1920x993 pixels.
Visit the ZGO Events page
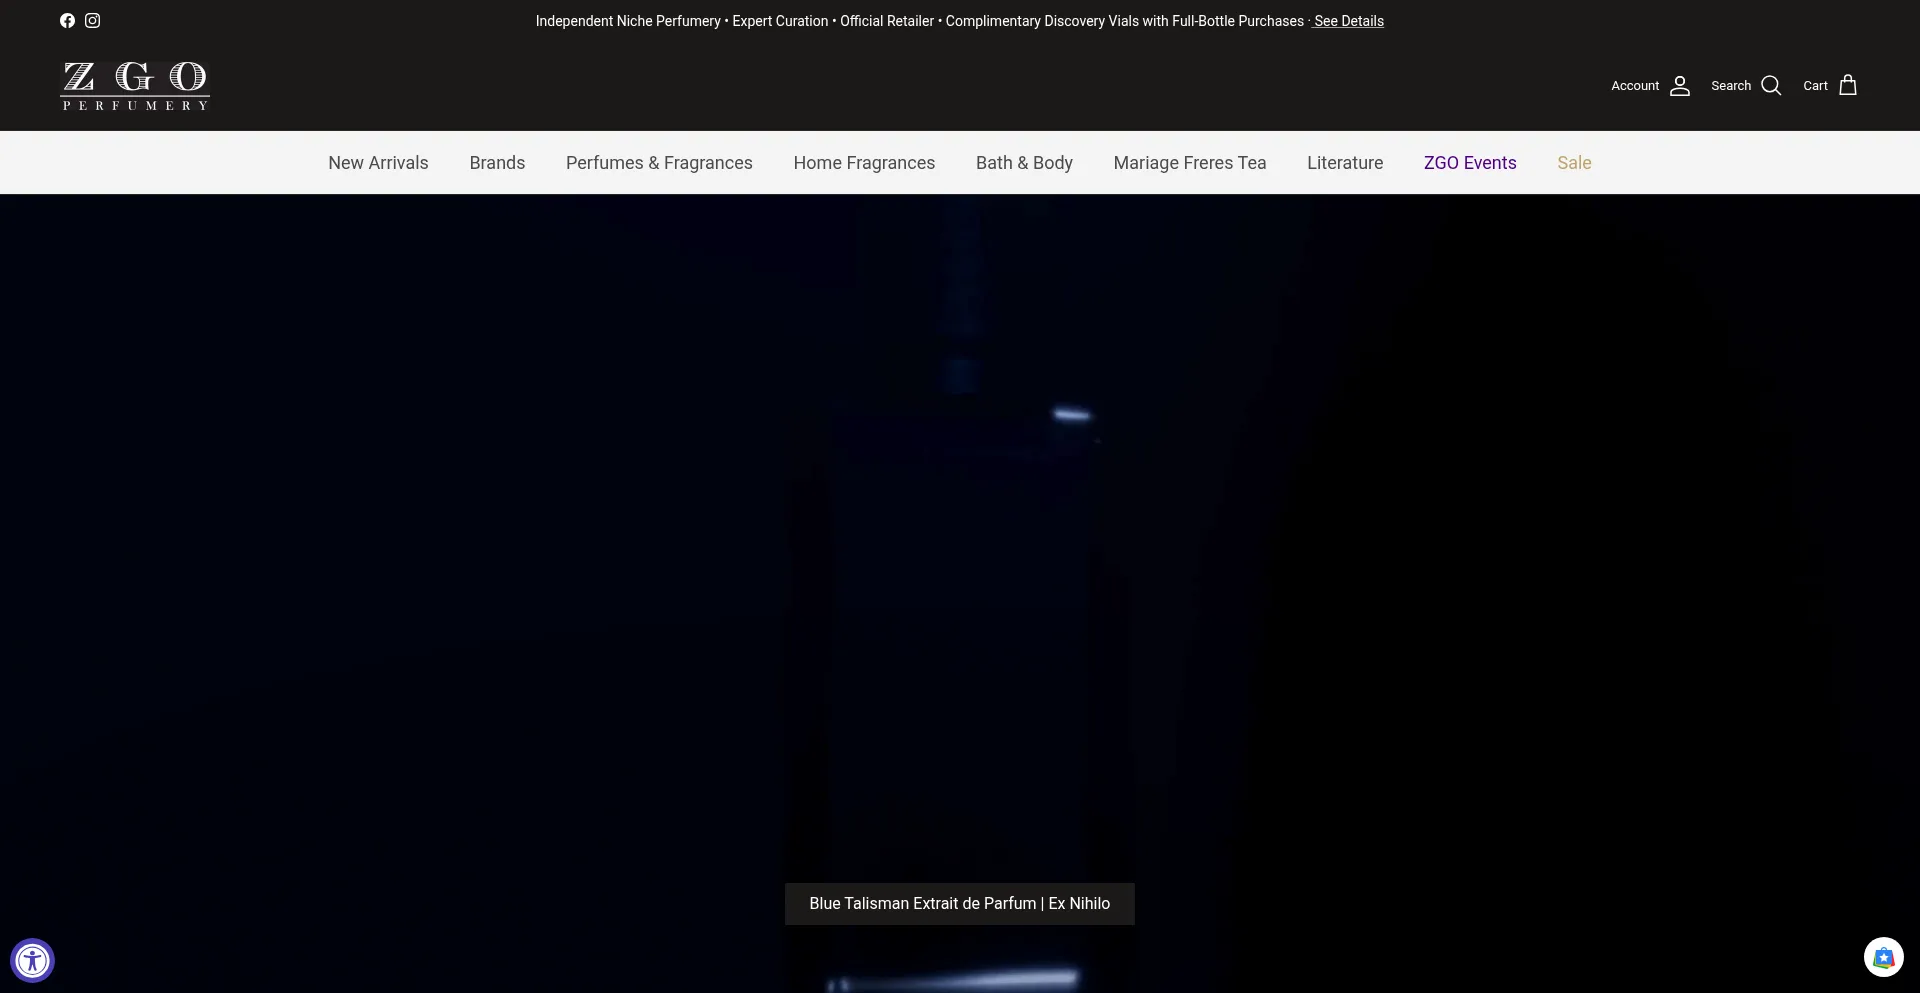click(x=1470, y=163)
